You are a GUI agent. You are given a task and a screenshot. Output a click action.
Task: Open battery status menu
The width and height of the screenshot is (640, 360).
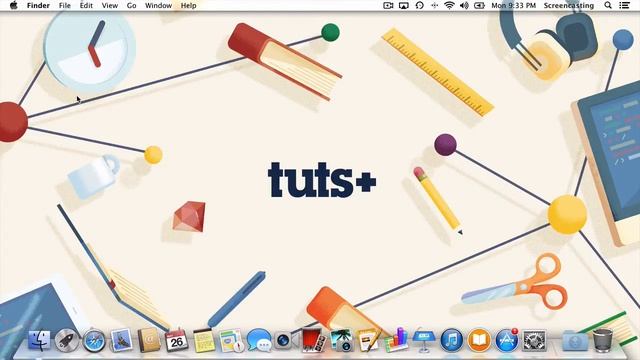point(479,6)
